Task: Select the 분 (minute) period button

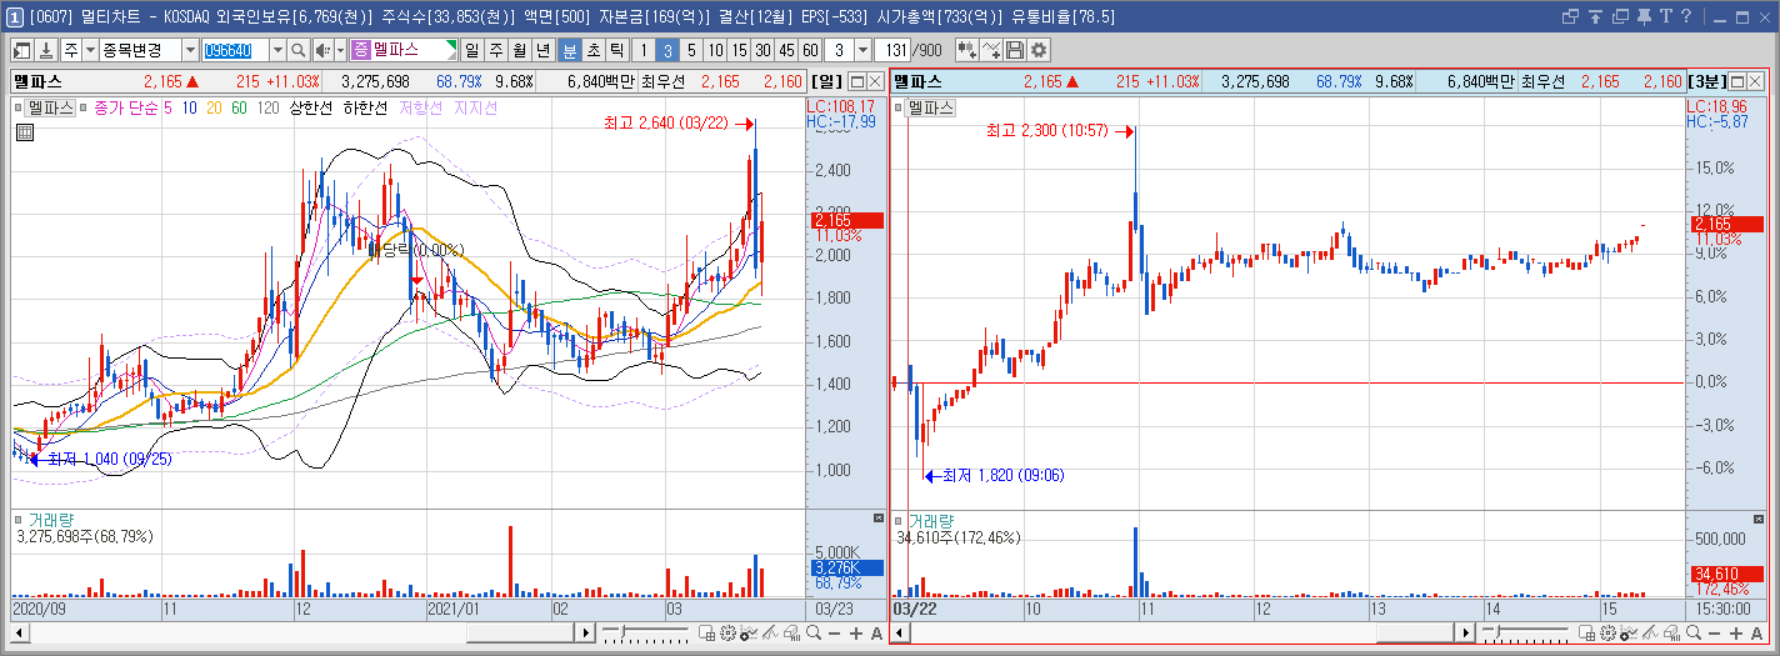Action: pos(569,50)
